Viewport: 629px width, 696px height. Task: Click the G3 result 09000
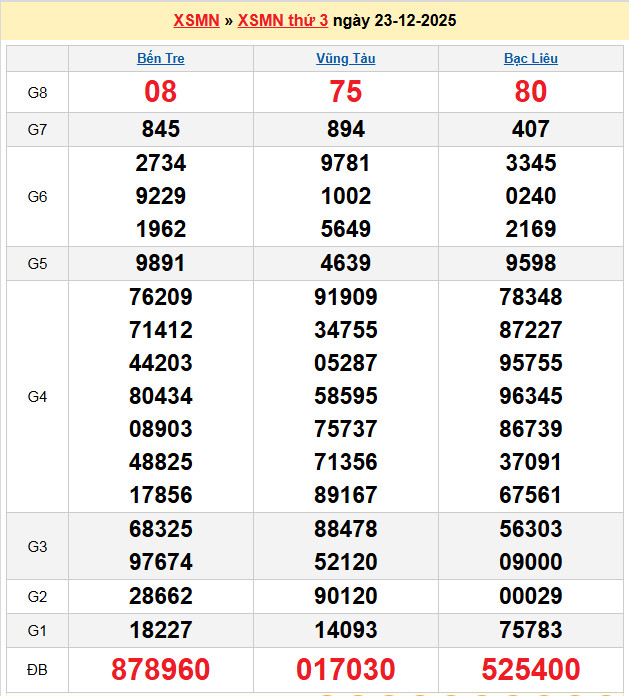tap(530, 562)
